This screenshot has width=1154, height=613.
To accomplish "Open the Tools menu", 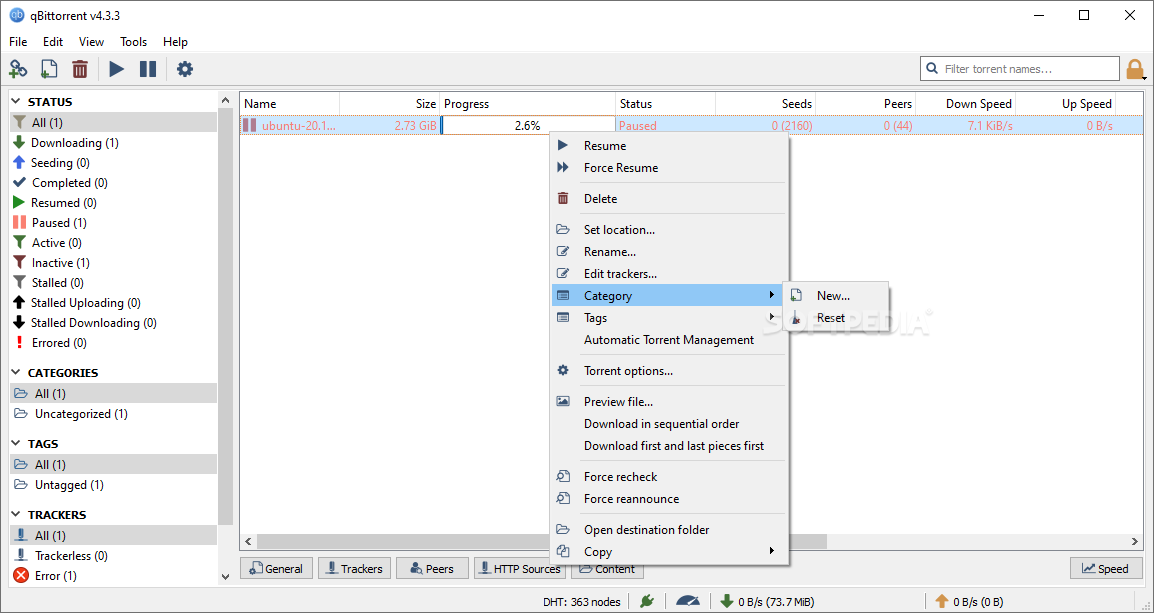I will click(133, 42).
